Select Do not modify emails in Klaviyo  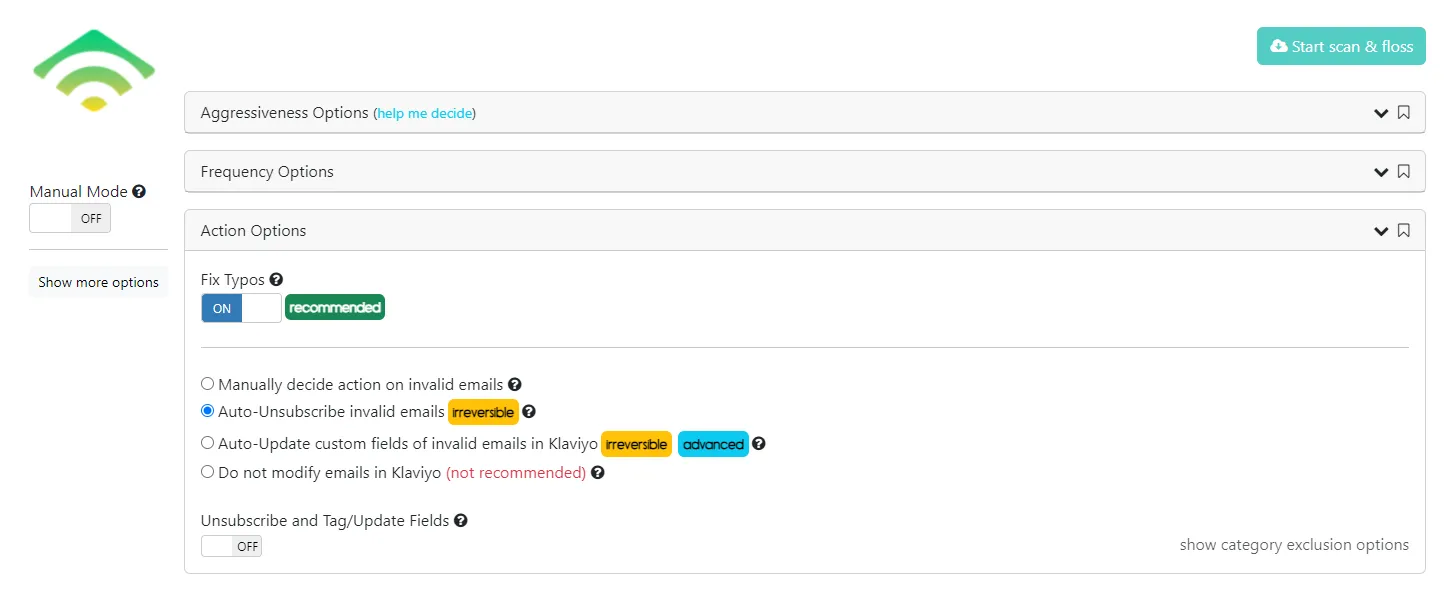point(208,472)
